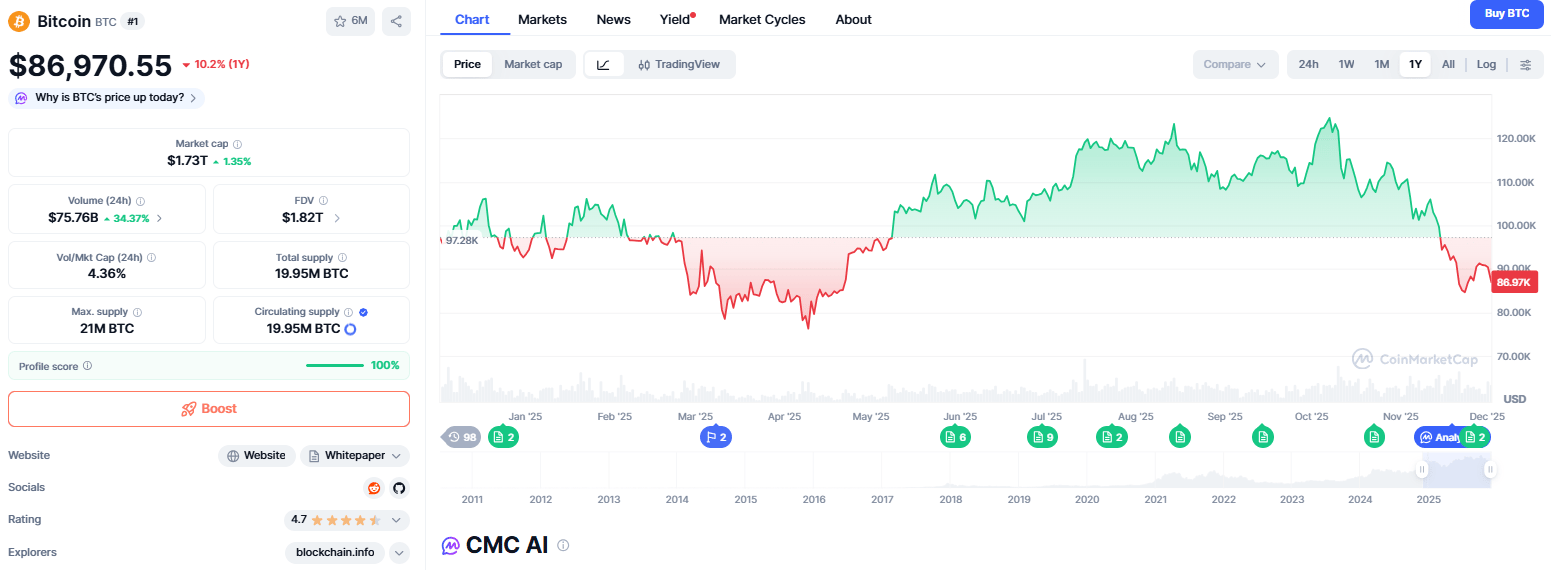Click the Profile score progress bar
Viewport: 1551px width, 570px height.
pos(335,366)
